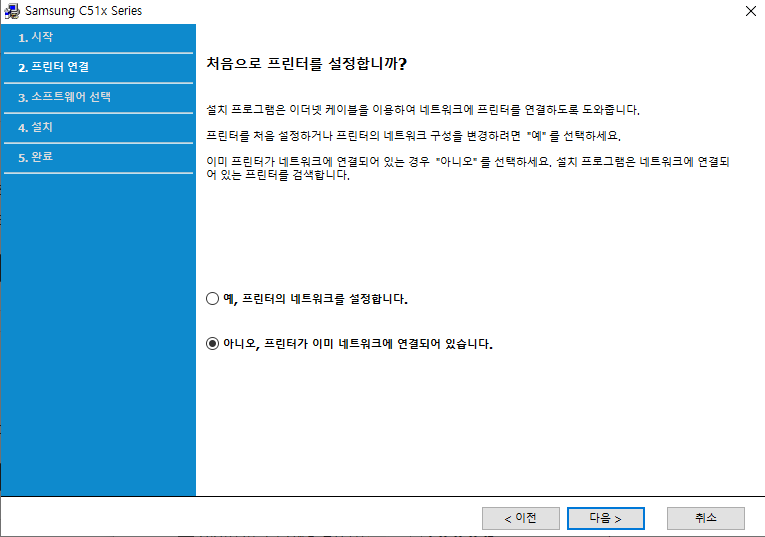Click the paragraph starting '이미 프린터가 네트워크에'
This screenshot has height=537, width=765.
467,168
